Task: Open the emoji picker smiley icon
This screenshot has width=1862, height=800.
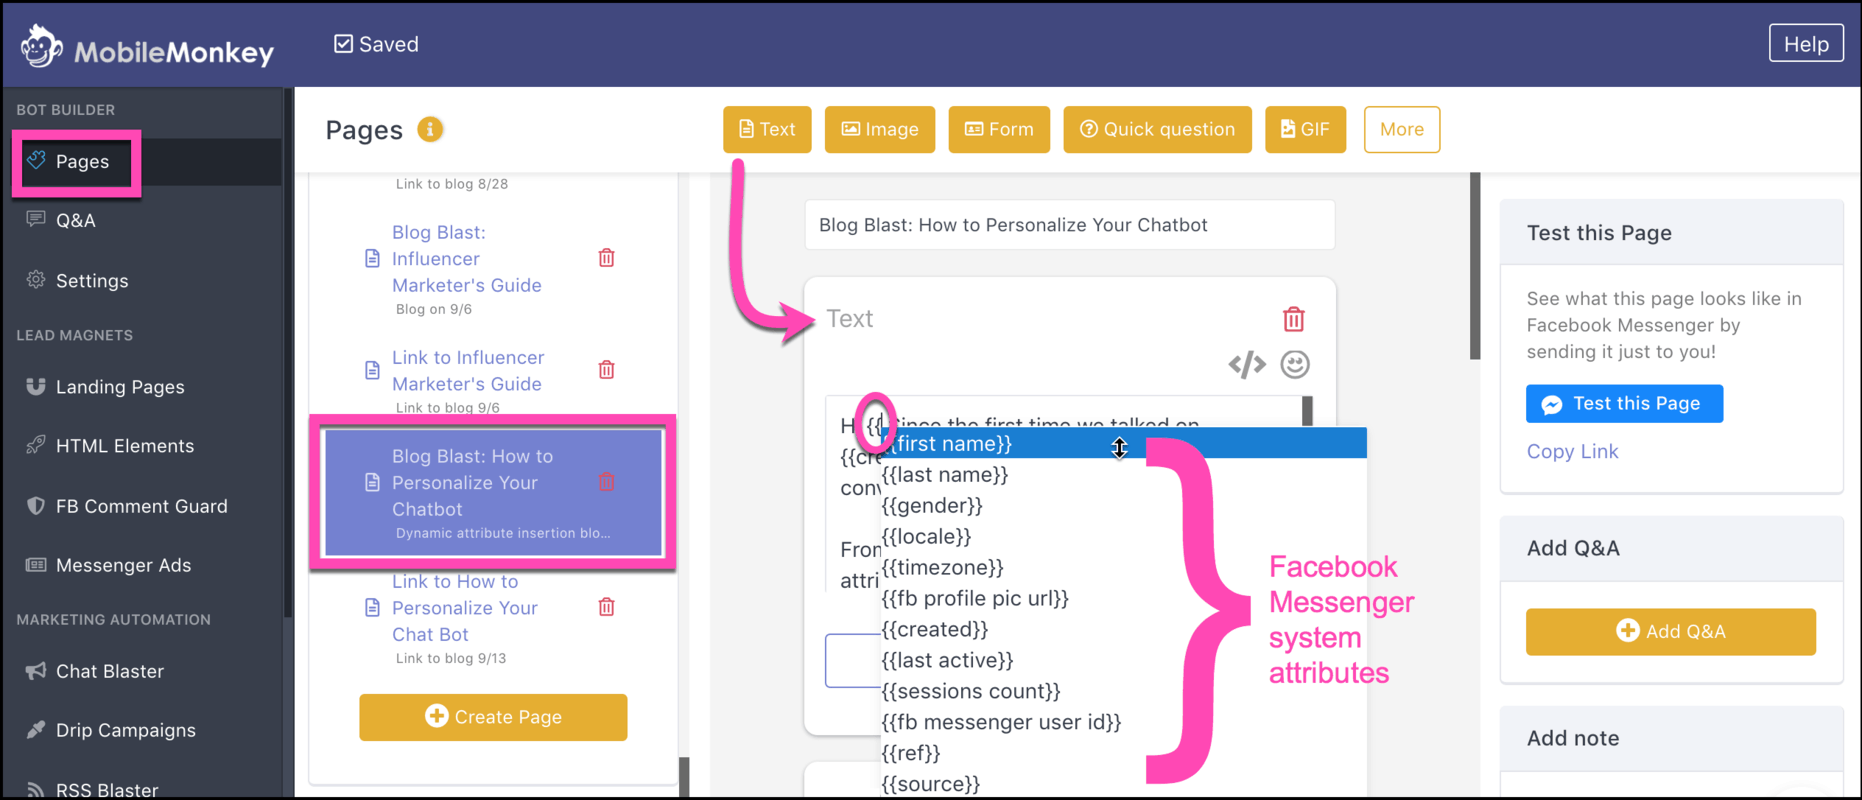Action: click(x=1295, y=365)
